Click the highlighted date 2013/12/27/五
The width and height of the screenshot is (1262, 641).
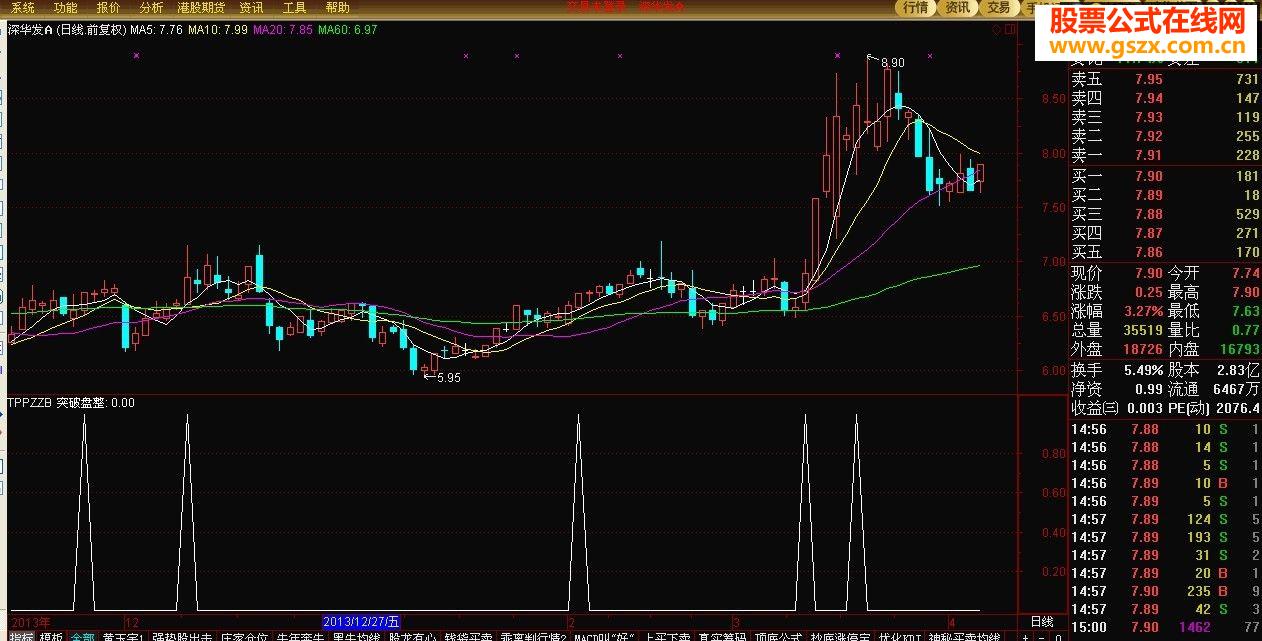pyautogui.click(x=362, y=621)
